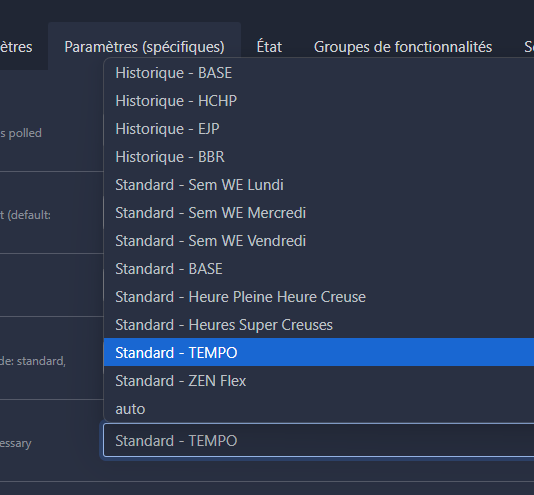The image size is (534, 495).
Task: Choose the Standard - BASE option
Action: pos(319,269)
